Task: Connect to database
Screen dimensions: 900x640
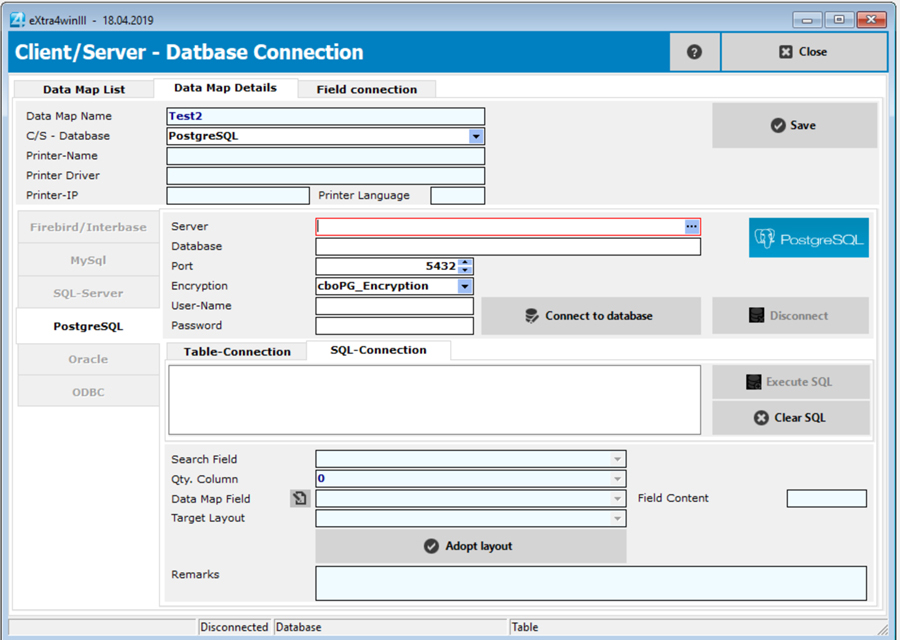Action: 591,316
